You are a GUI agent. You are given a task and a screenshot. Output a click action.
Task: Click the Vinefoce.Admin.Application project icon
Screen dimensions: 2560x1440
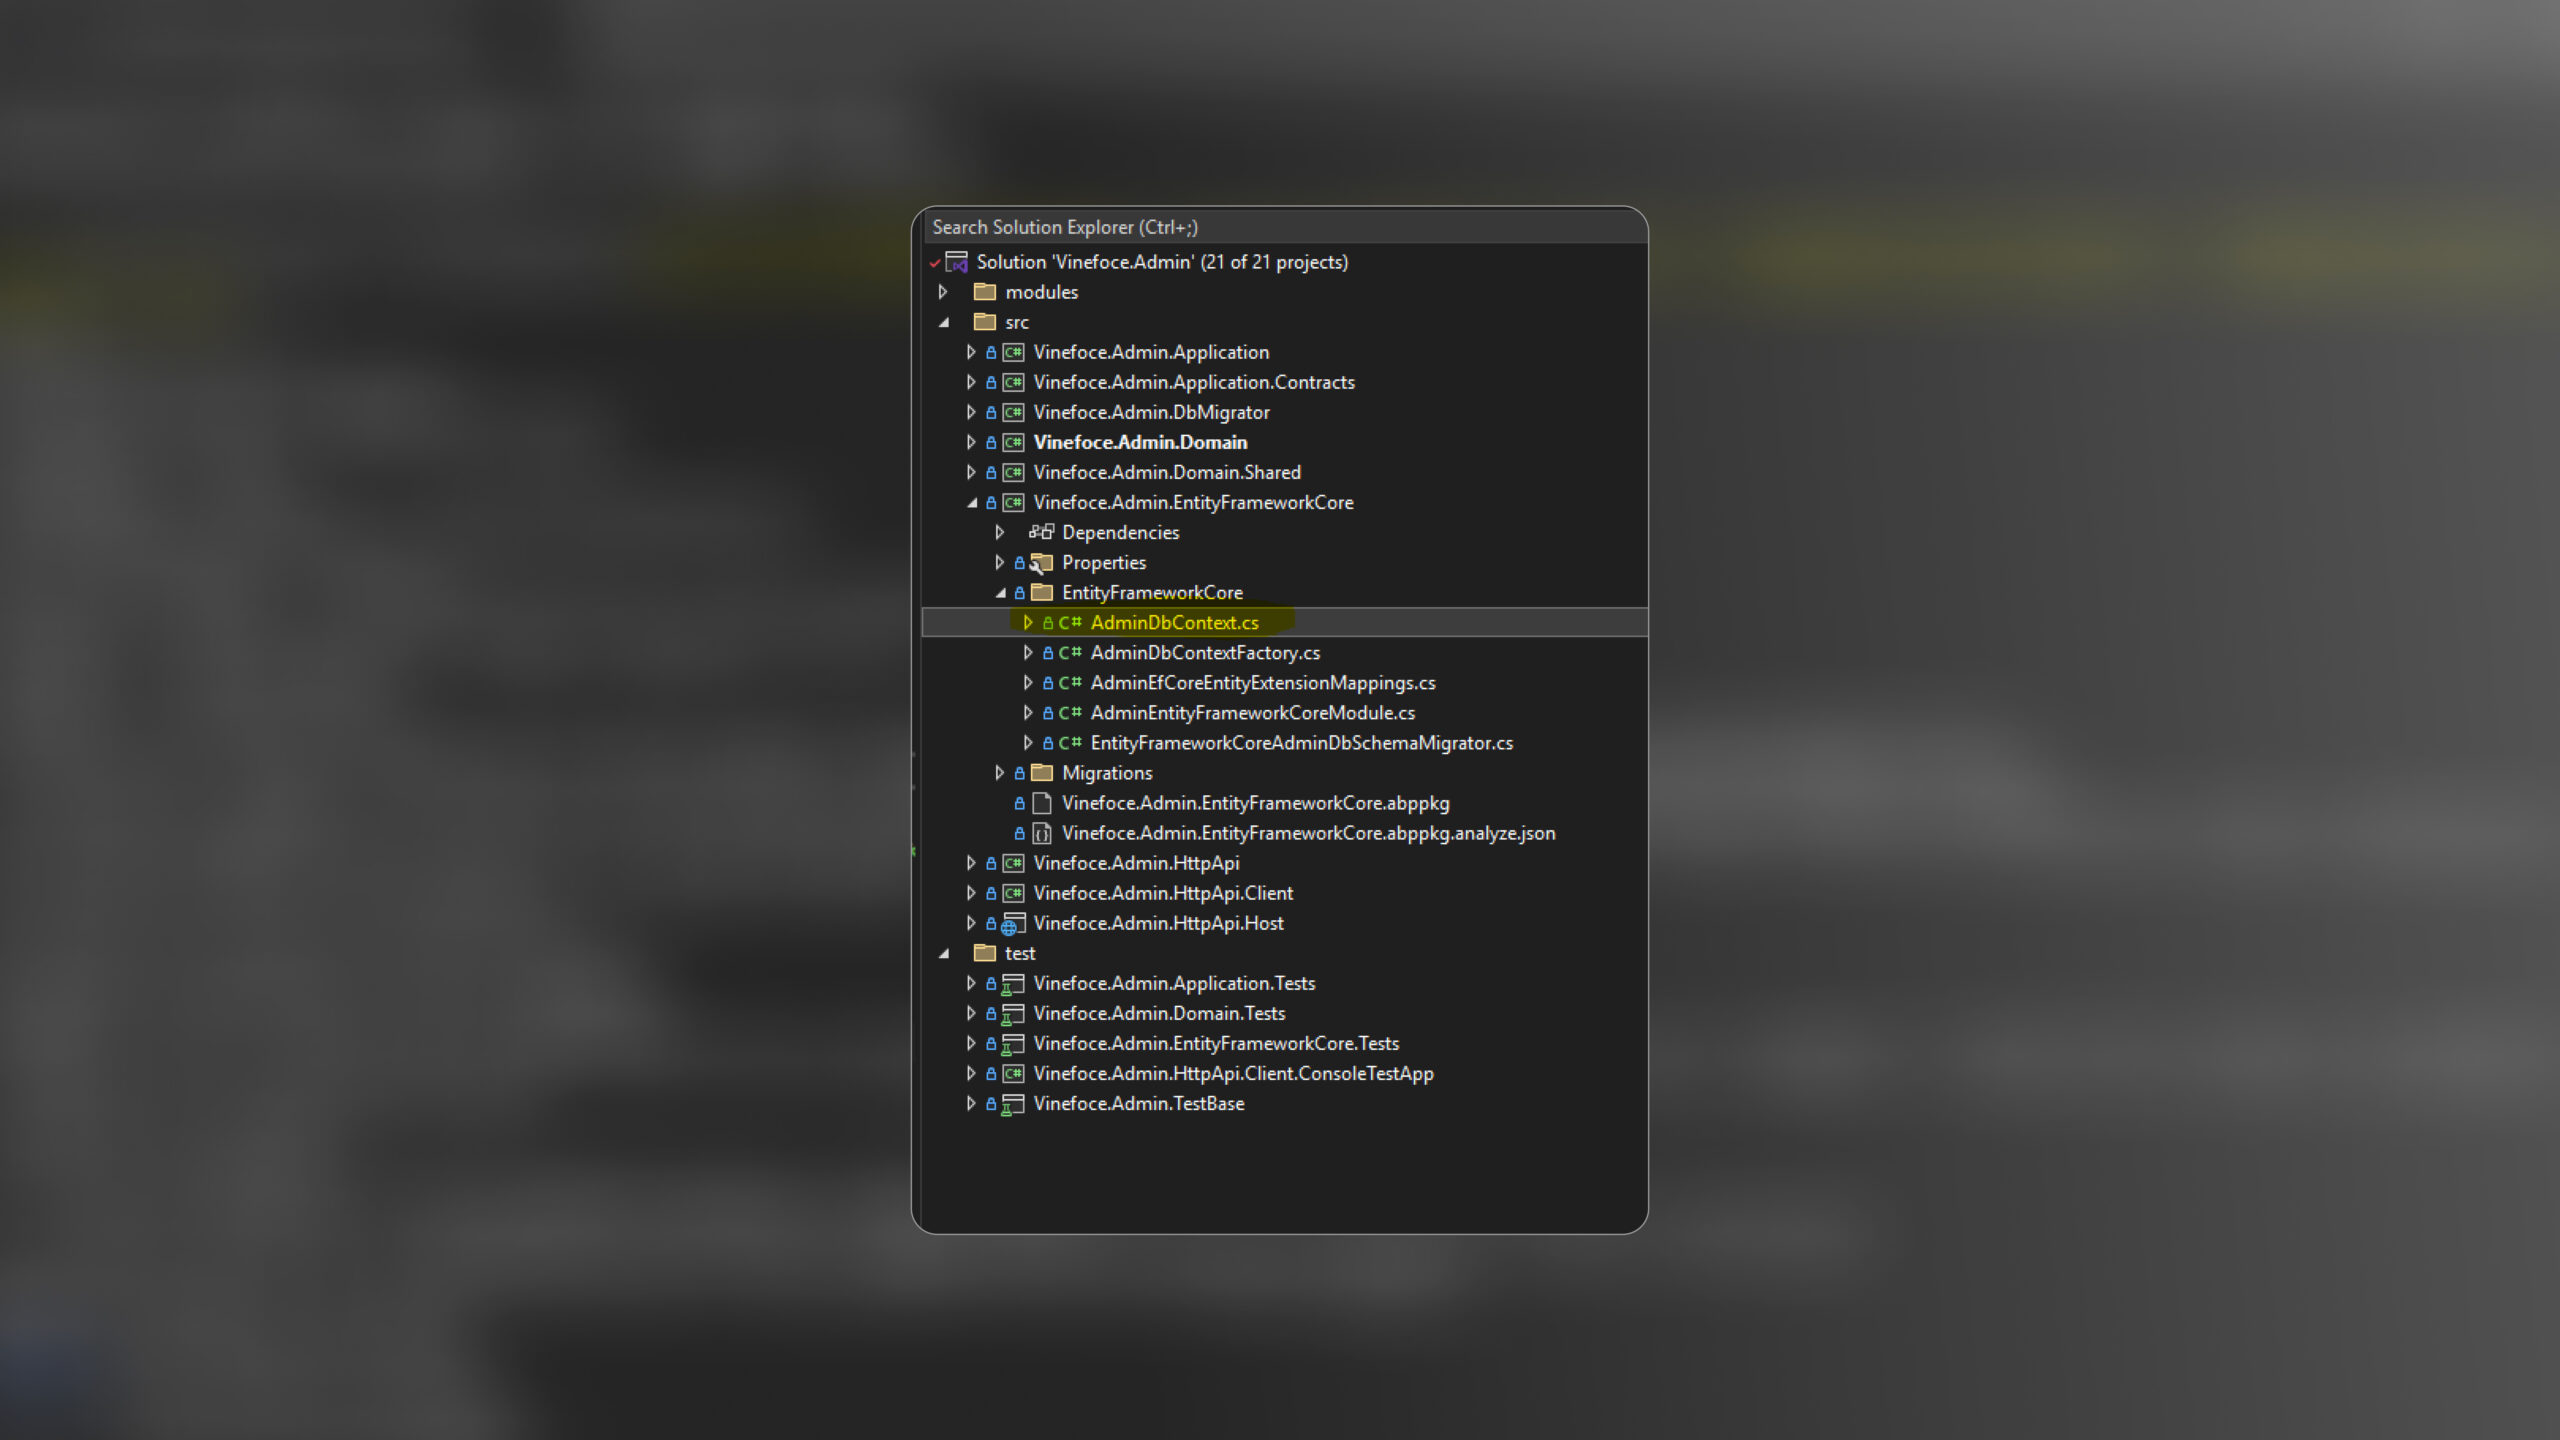click(1014, 352)
